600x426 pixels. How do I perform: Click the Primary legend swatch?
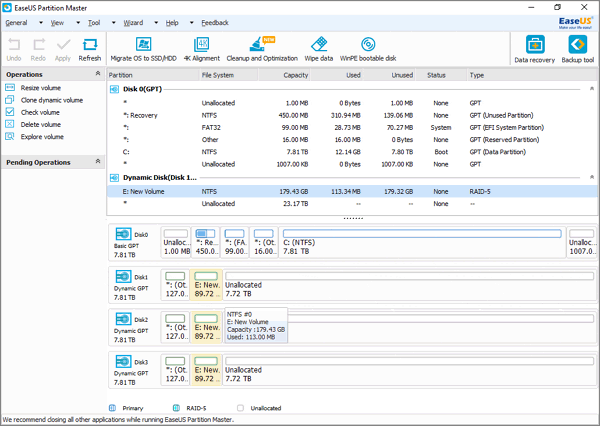click(112, 408)
